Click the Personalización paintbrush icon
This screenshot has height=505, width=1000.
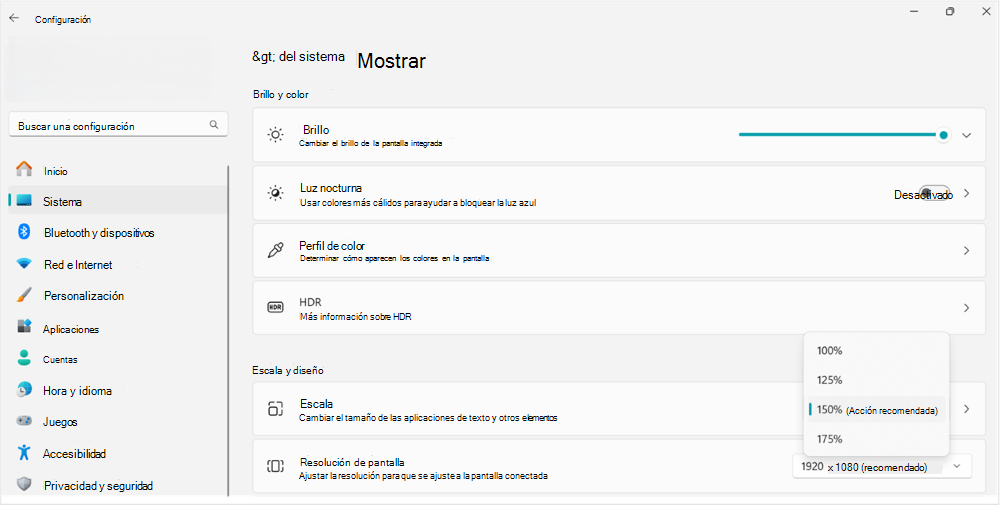[x=24, y=295]
